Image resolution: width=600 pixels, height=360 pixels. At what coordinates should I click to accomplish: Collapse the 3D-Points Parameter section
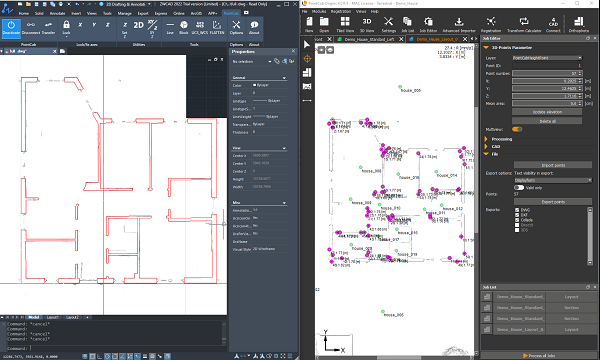pos(486,47)
